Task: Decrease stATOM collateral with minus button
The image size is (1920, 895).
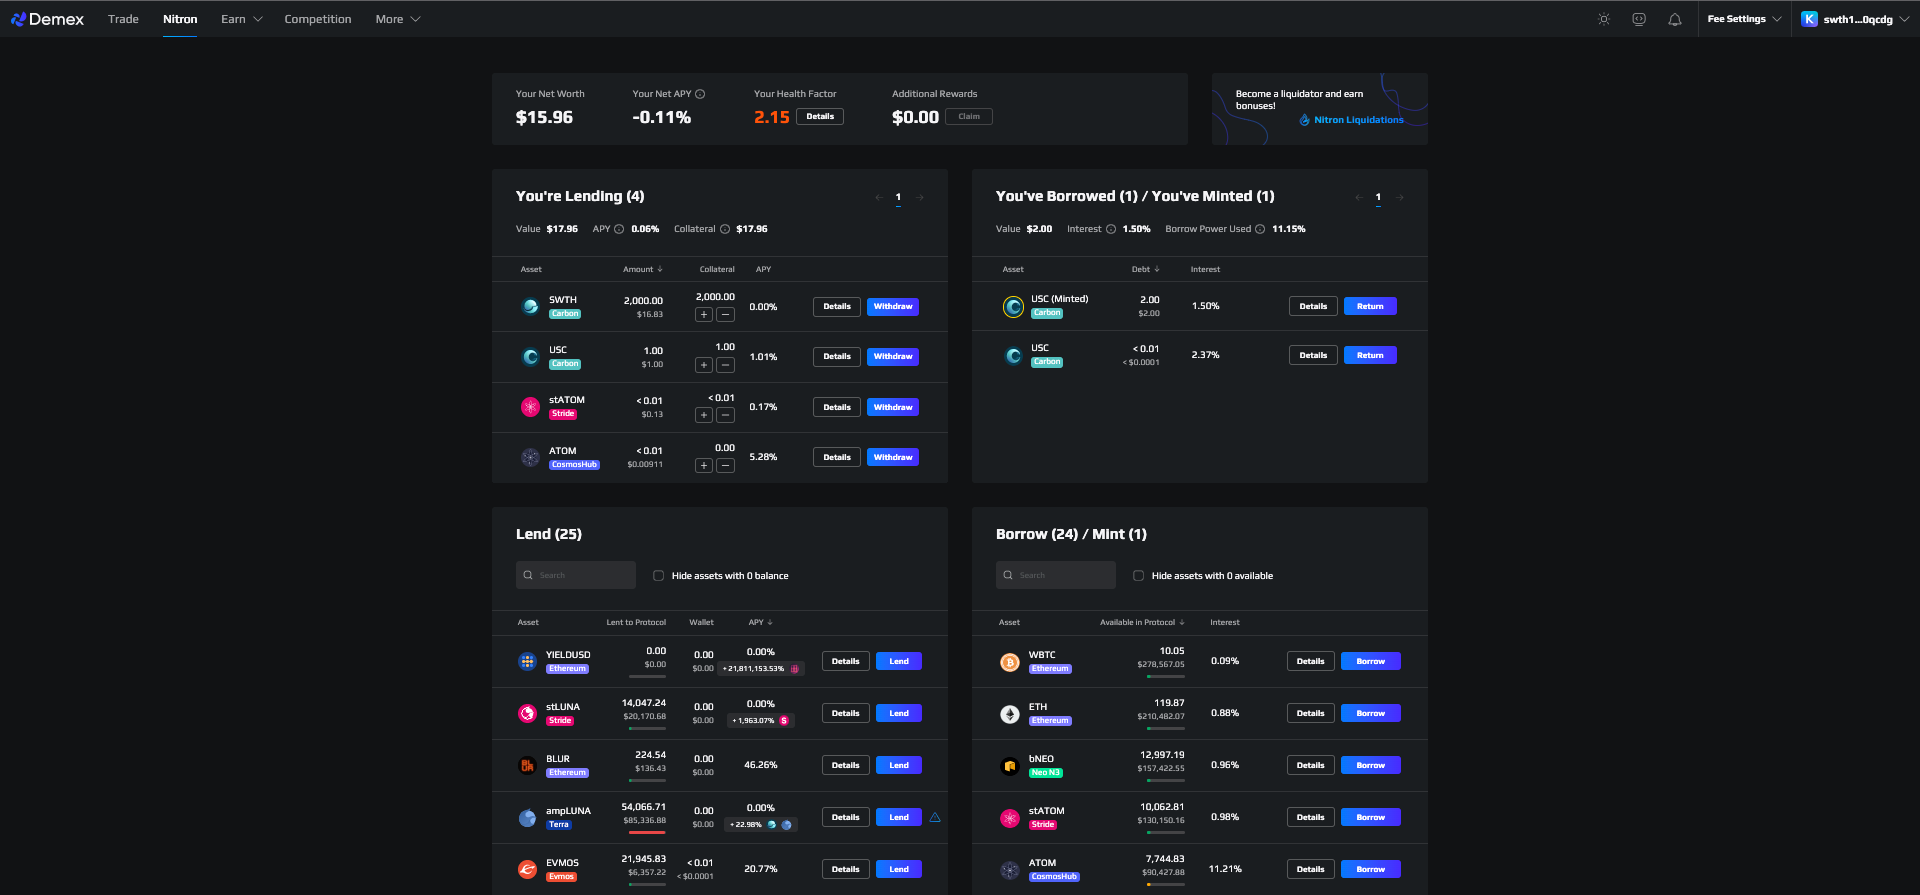Action: click(726, 415)
